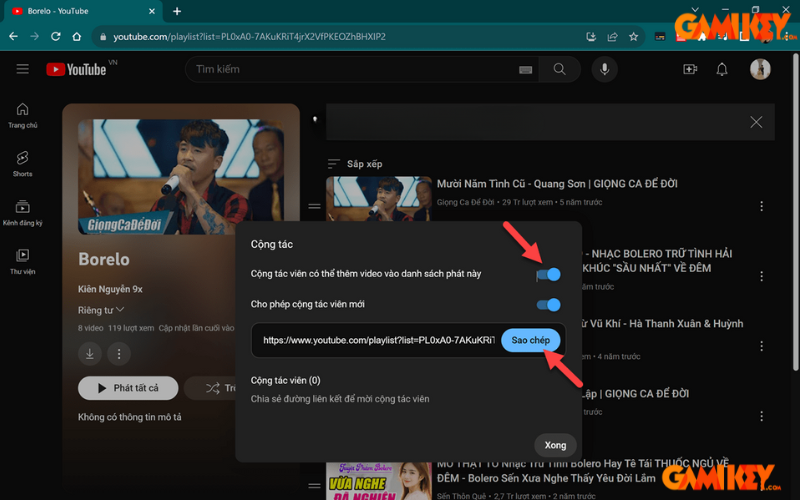This screenshot has height=500, width=800.
Task: Open Trang chủ in the sidebar
Action: click(x=22, y=116)
